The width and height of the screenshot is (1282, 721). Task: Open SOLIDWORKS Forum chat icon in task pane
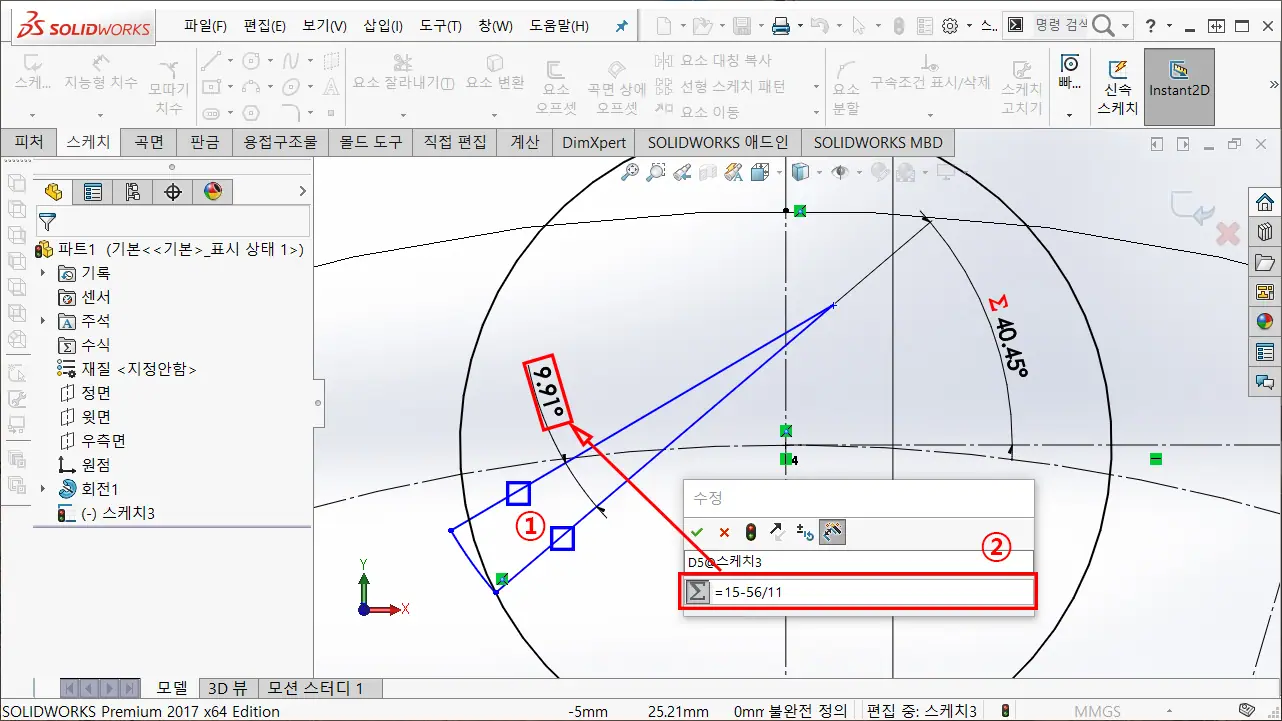(1265, 382)
